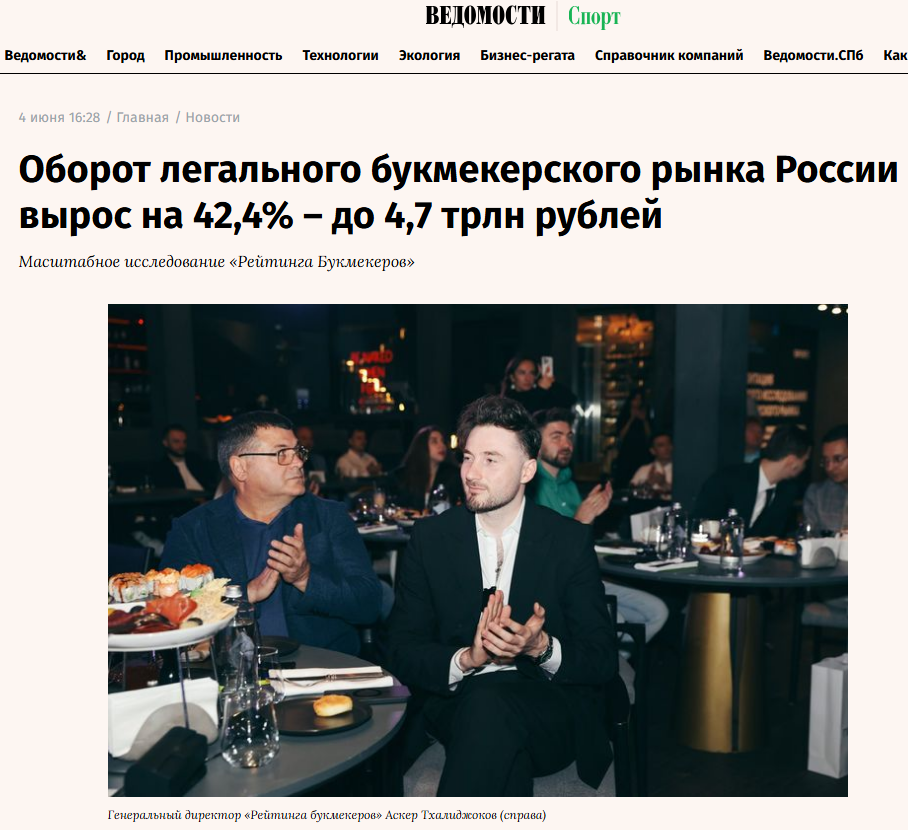The height and width of the screenshot is (830, 908).
Task: Go to Ведомости& in navigation
Action: pyautogui.click(x=45, y=56)
